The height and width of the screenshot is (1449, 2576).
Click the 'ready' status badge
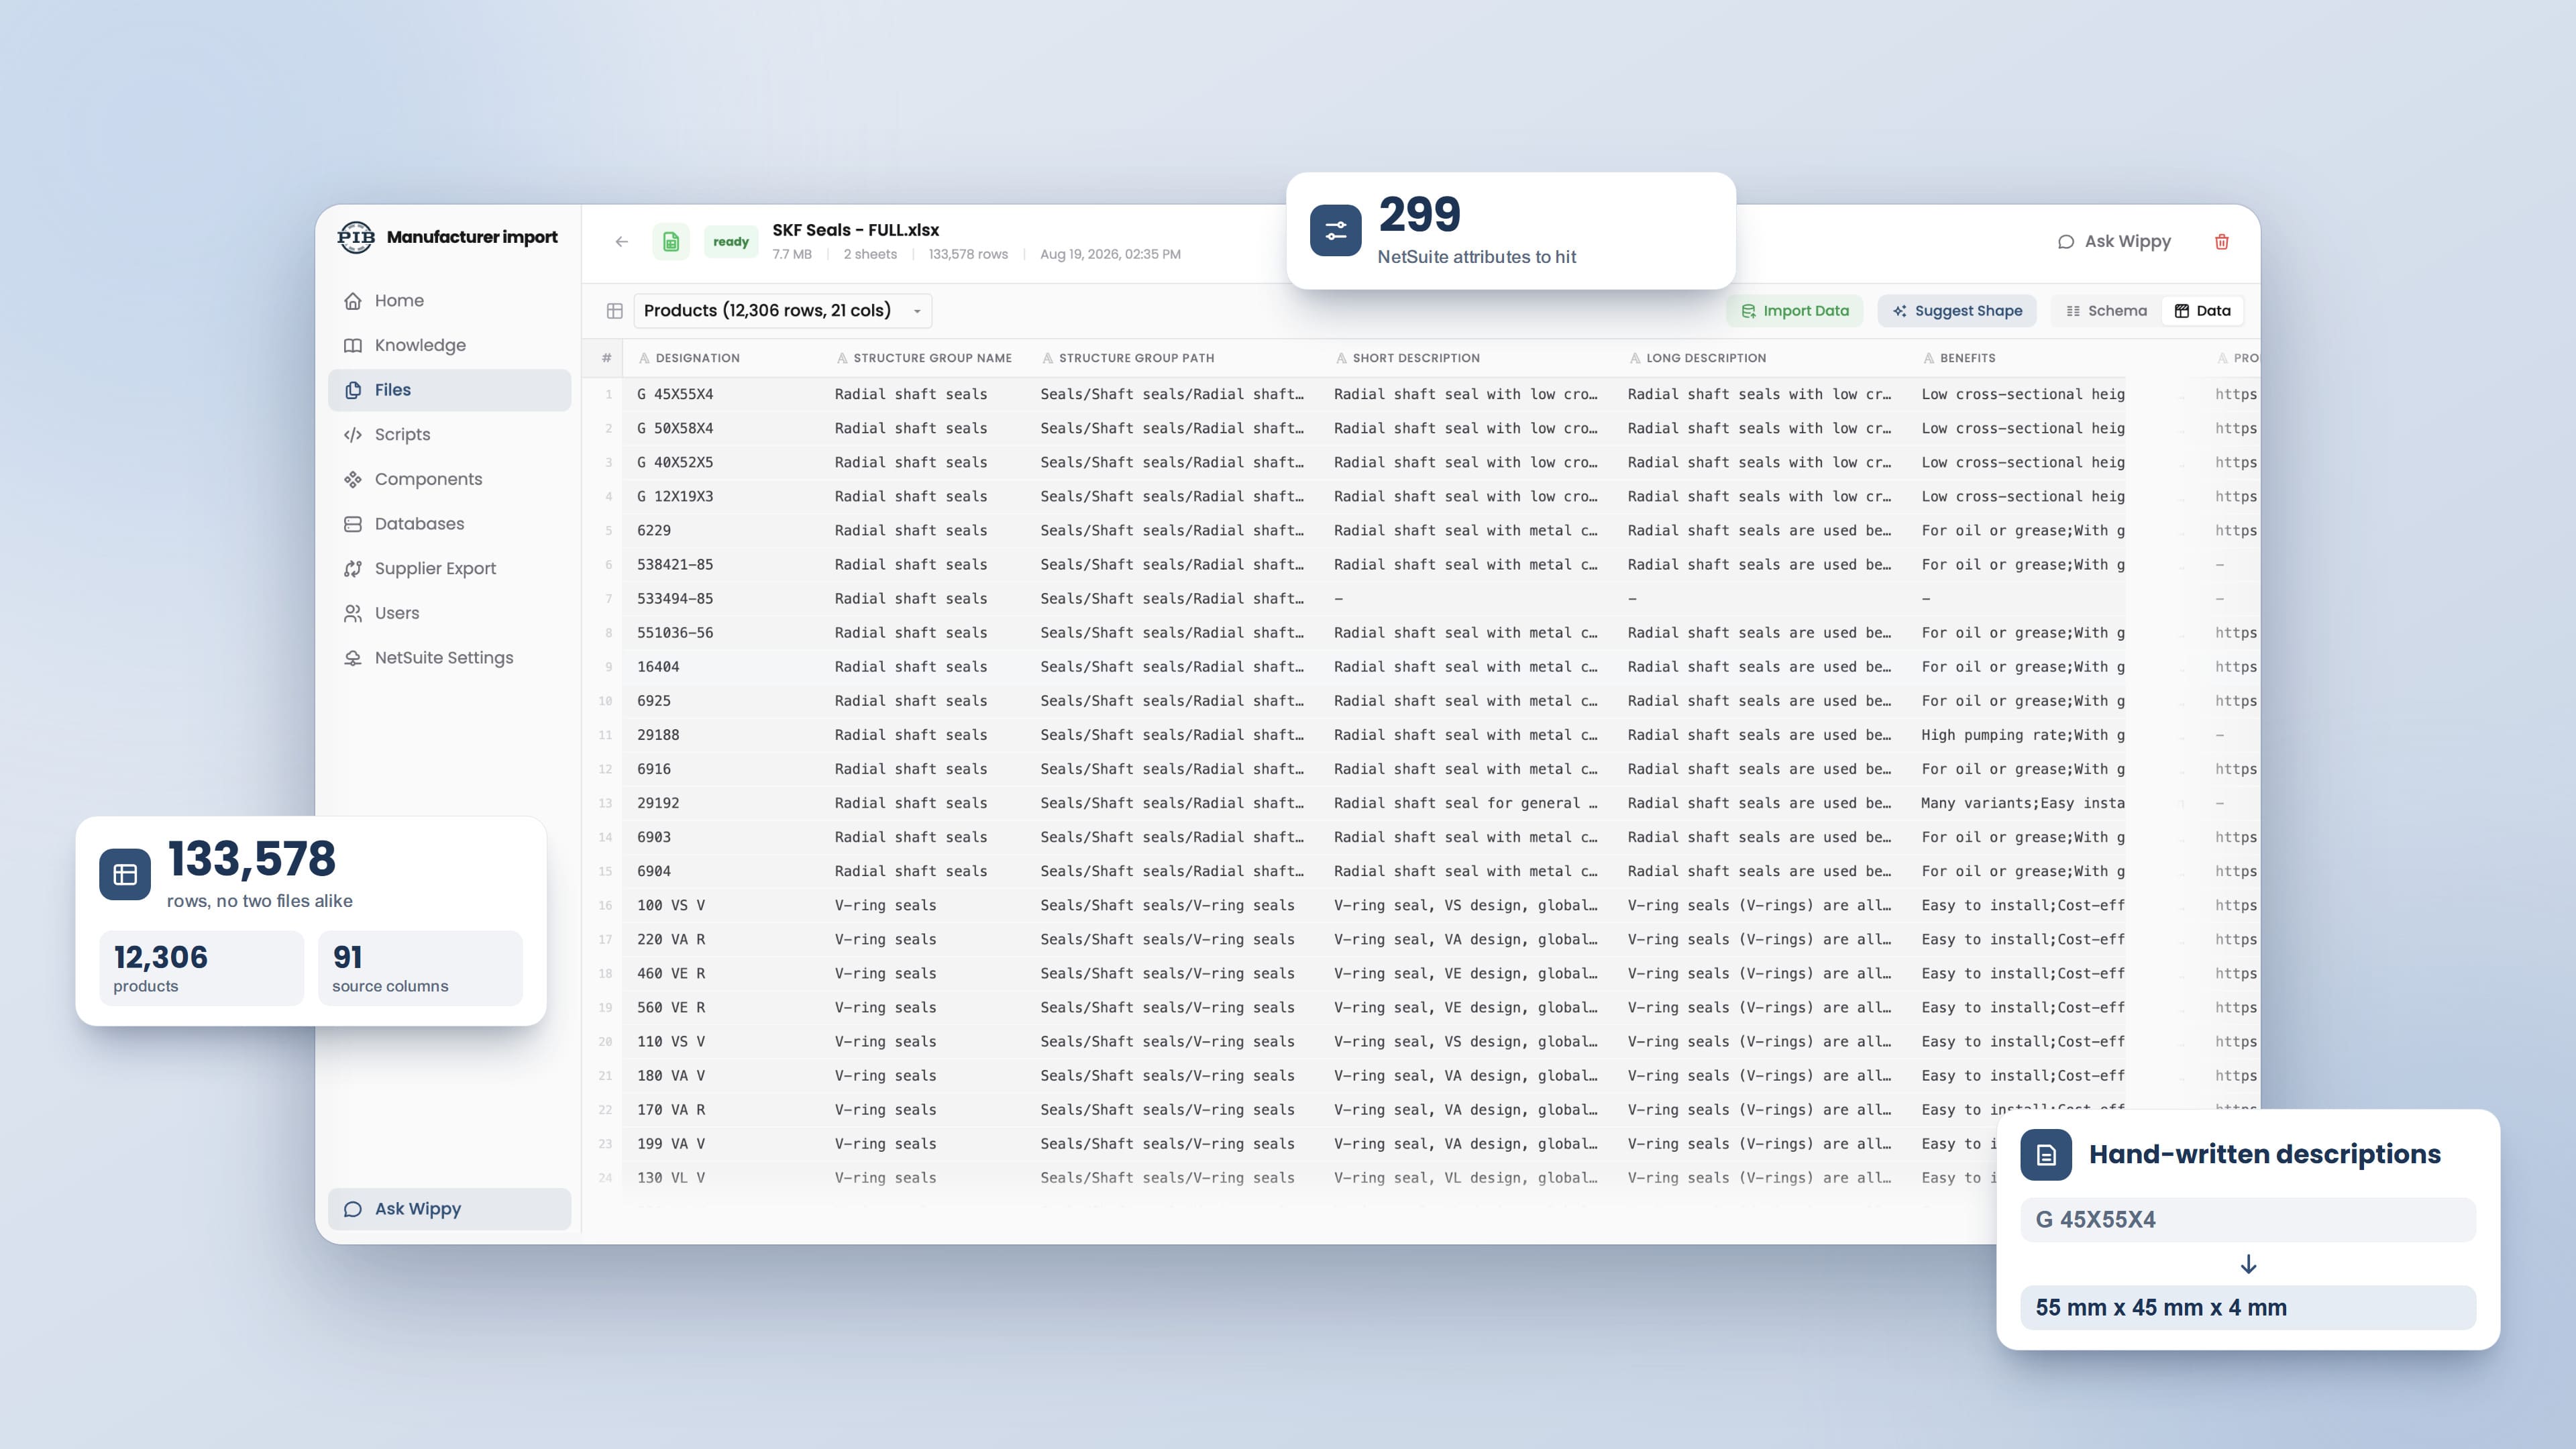click(731, 242)
